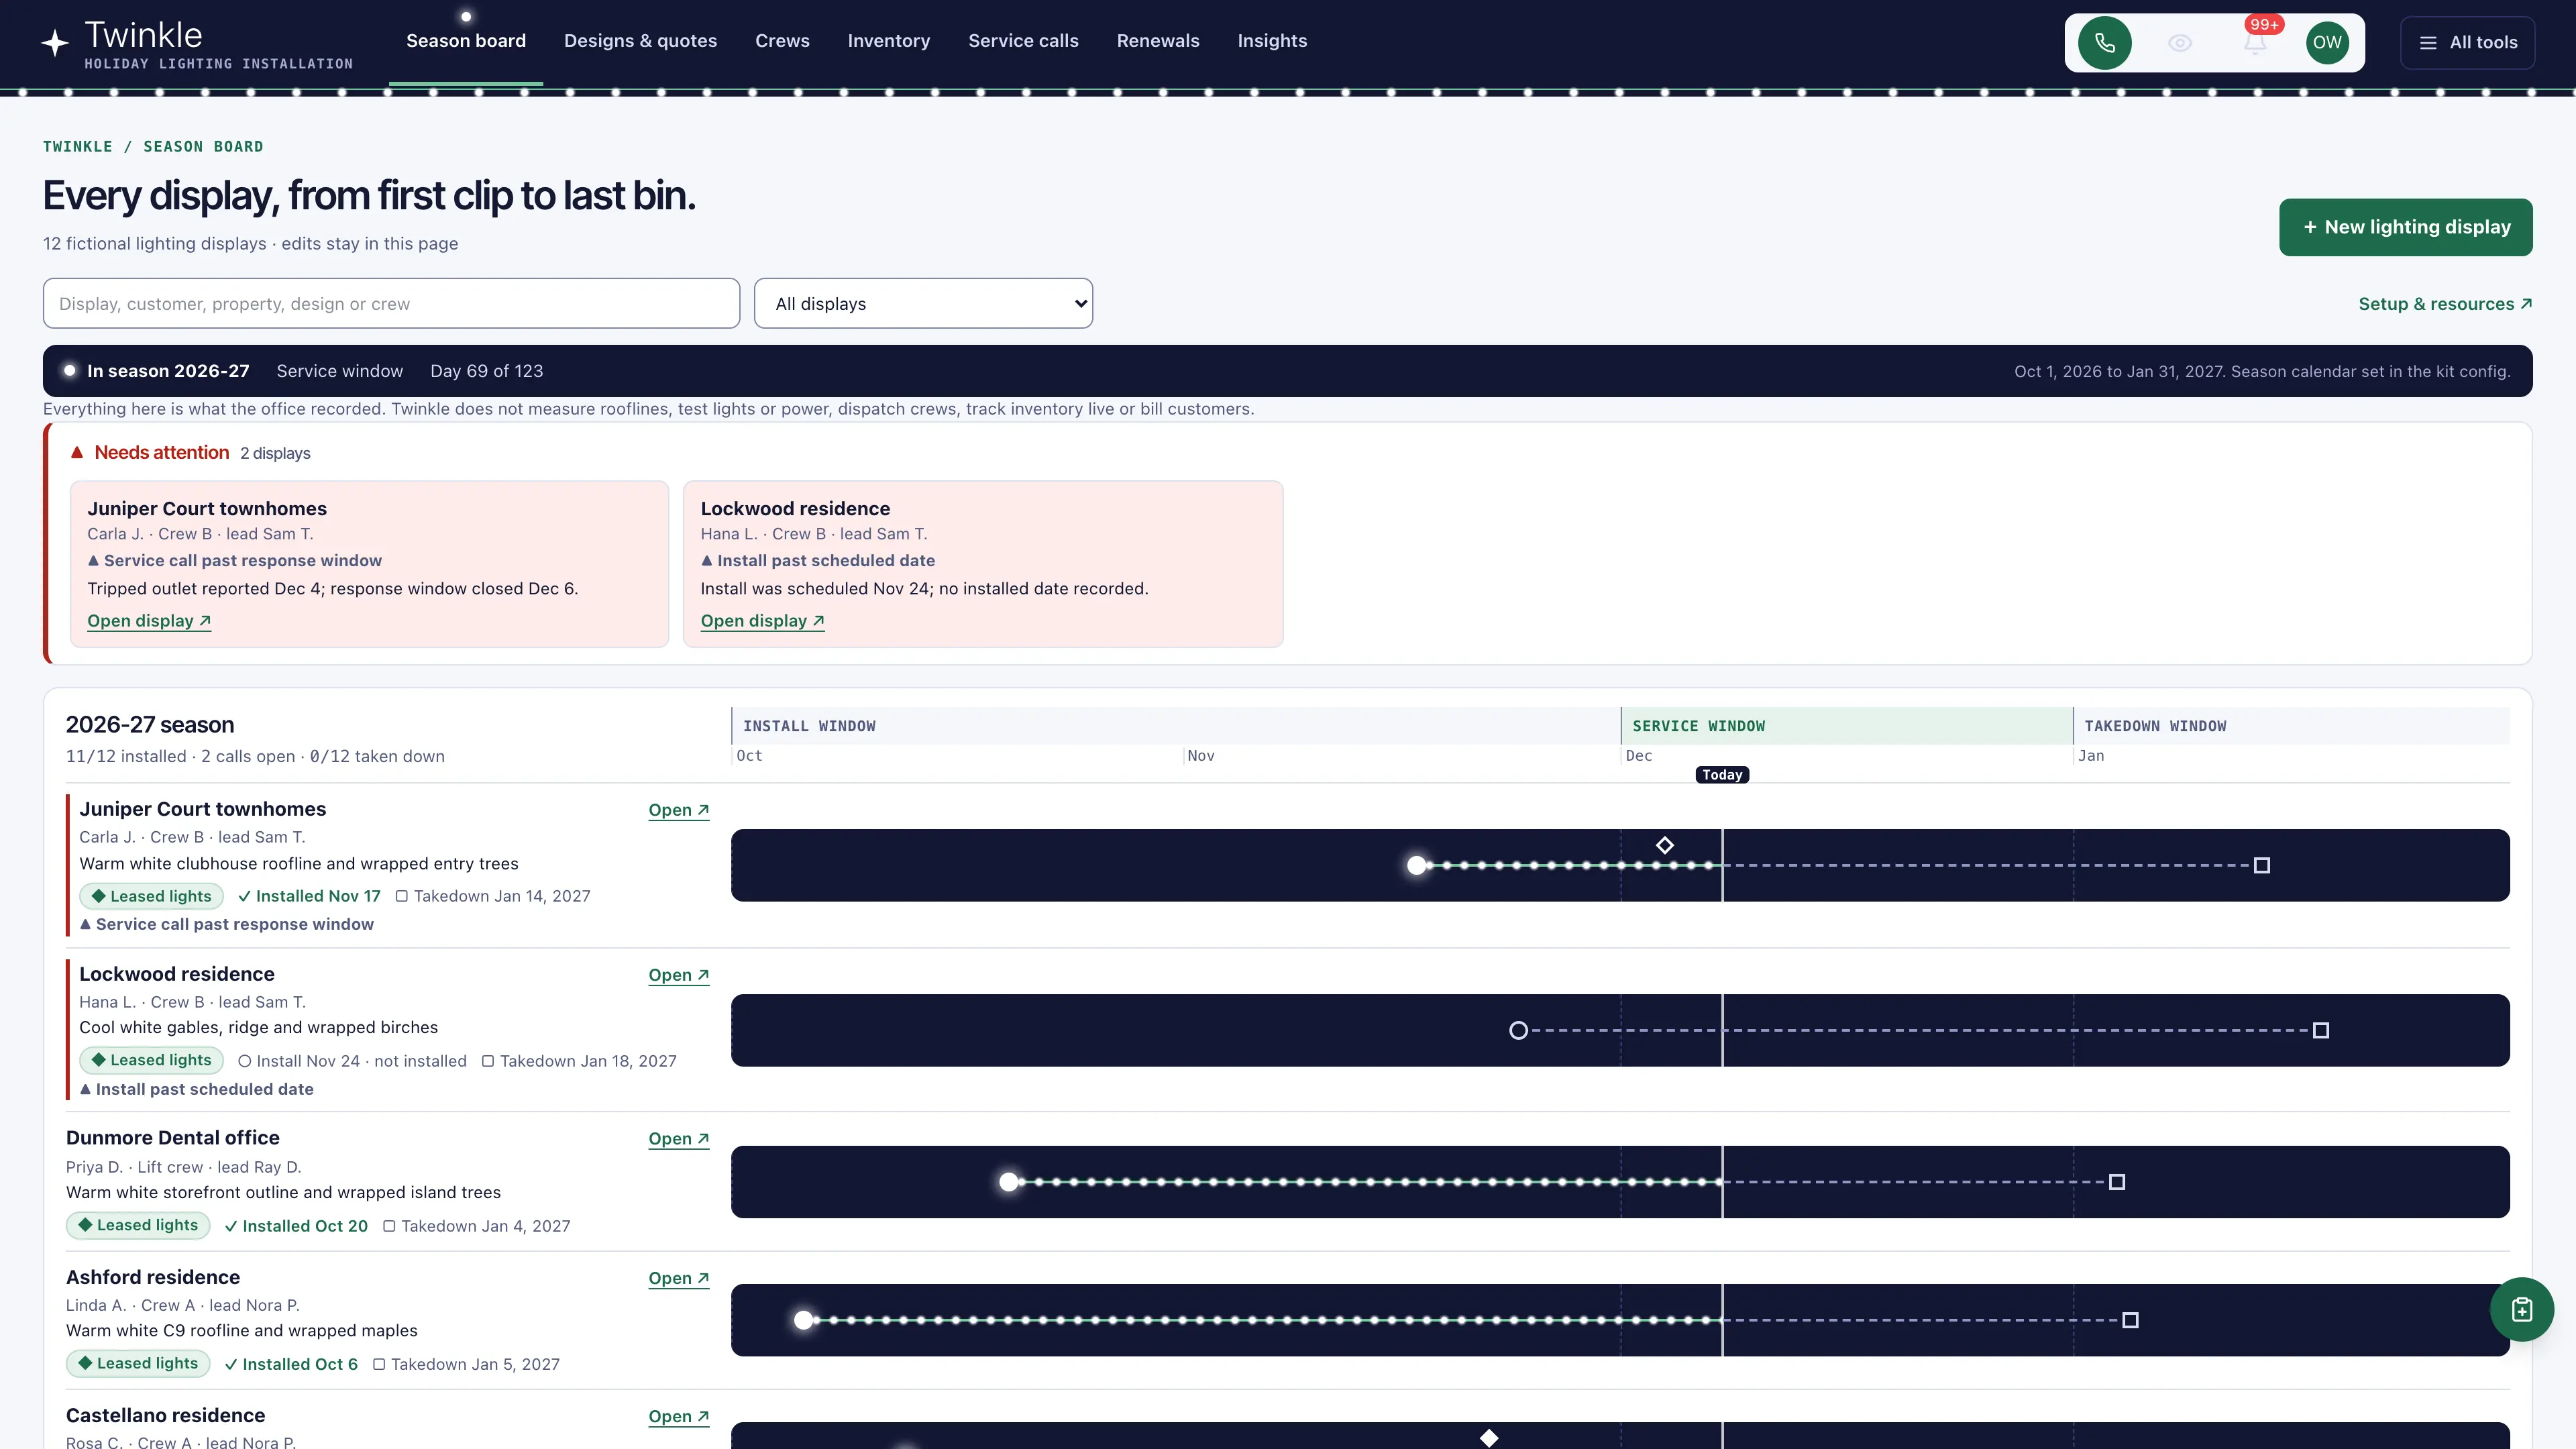Click the Today timeline marker
The image size is (2576, 1449).
tap(1722, 775)
